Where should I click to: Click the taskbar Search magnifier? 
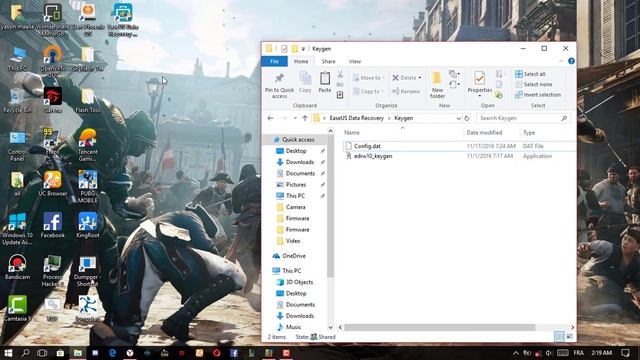(x=25, y=353)
